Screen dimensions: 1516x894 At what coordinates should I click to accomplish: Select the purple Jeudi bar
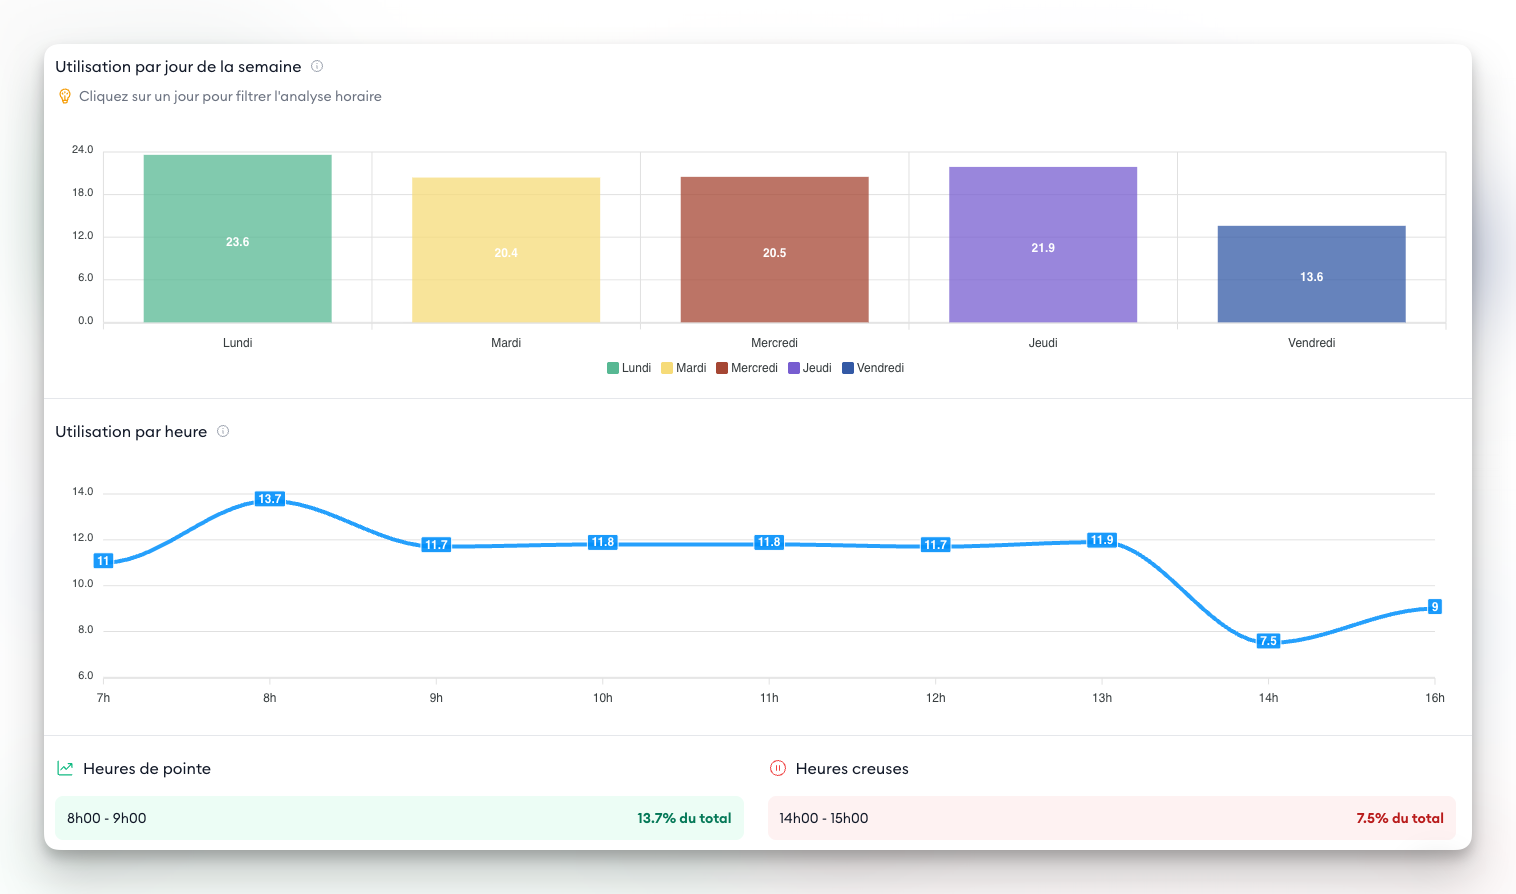[x=1043, y=244]
